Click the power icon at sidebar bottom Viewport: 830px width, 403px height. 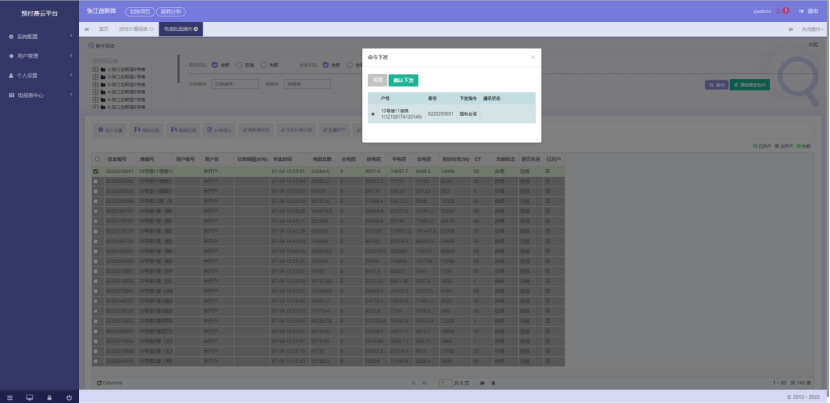click(69, 397)
